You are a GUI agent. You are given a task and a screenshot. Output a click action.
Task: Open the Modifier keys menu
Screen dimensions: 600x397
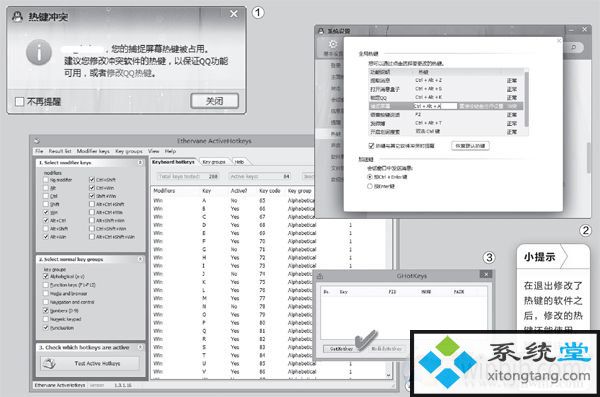click(93, 151)
